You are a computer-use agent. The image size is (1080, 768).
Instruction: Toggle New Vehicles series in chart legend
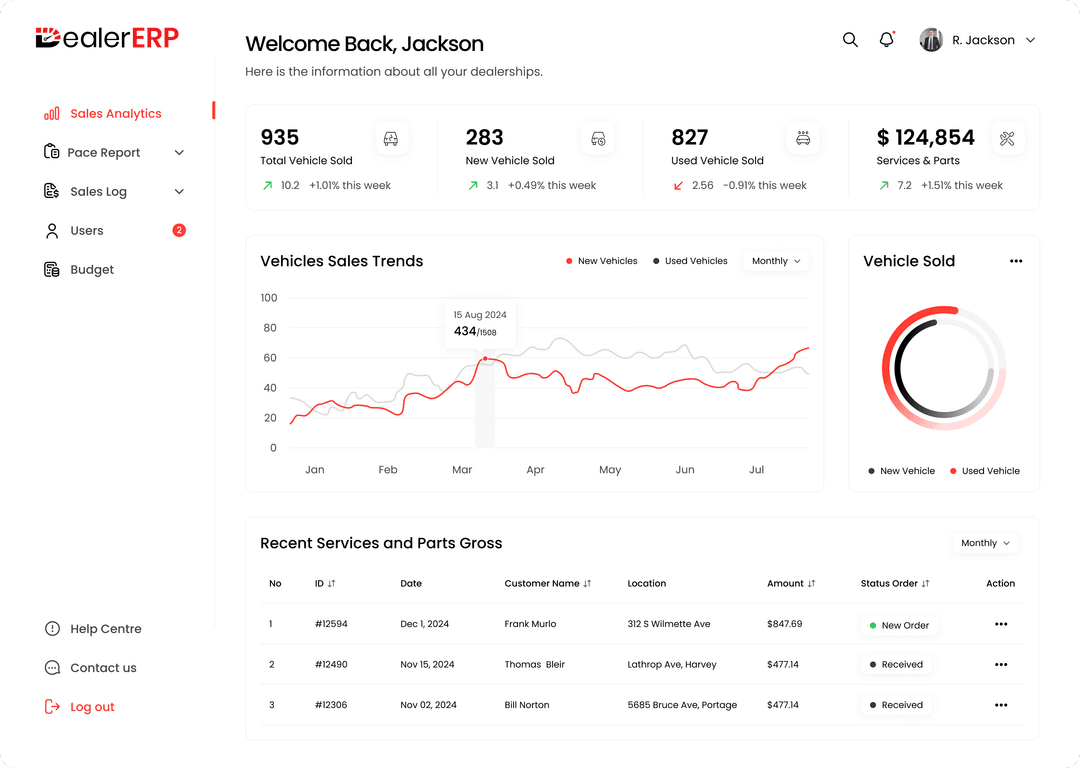point(601,261)
